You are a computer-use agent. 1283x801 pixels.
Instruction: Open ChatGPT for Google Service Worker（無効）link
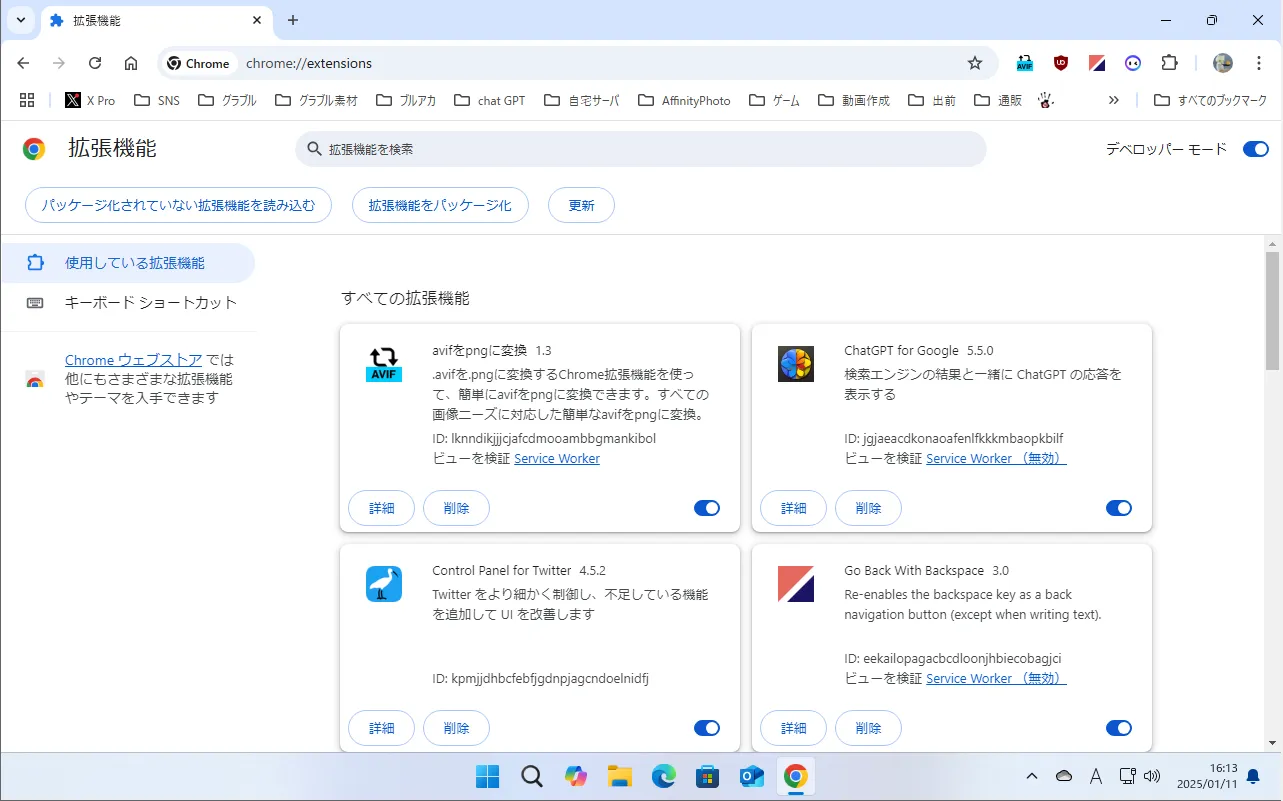click(x=996, y=458)
